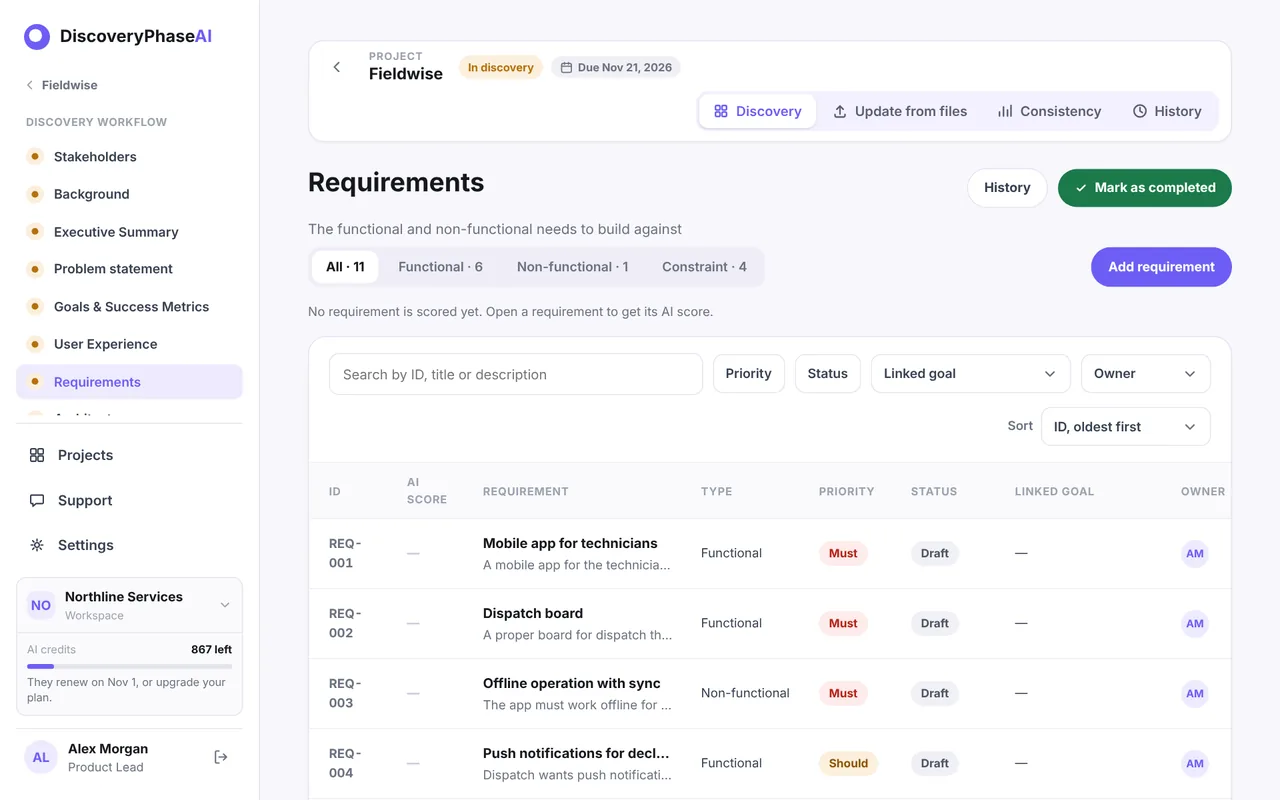Open the Problem statement step
The height and width of the screenshot is (800, 1280).
click(x=129, y=269)
